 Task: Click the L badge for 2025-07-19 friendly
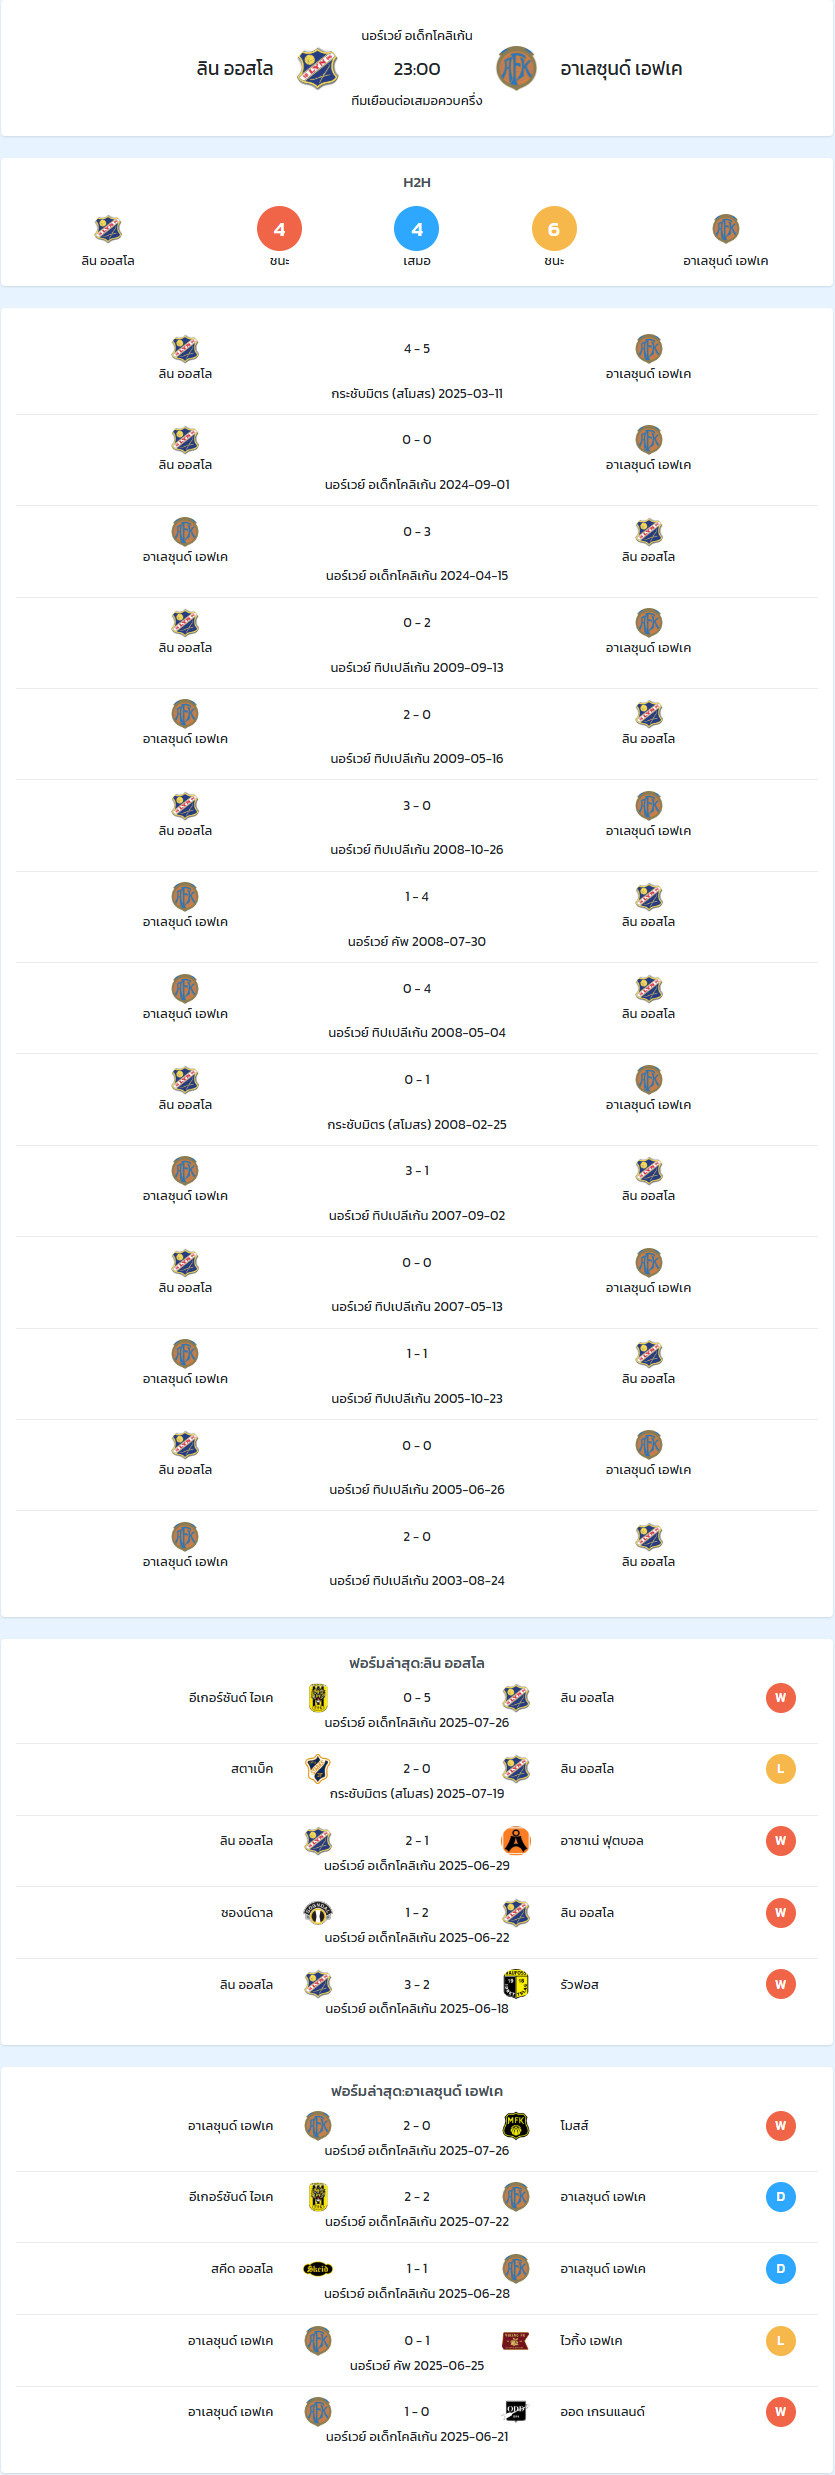click(781, 1769)
